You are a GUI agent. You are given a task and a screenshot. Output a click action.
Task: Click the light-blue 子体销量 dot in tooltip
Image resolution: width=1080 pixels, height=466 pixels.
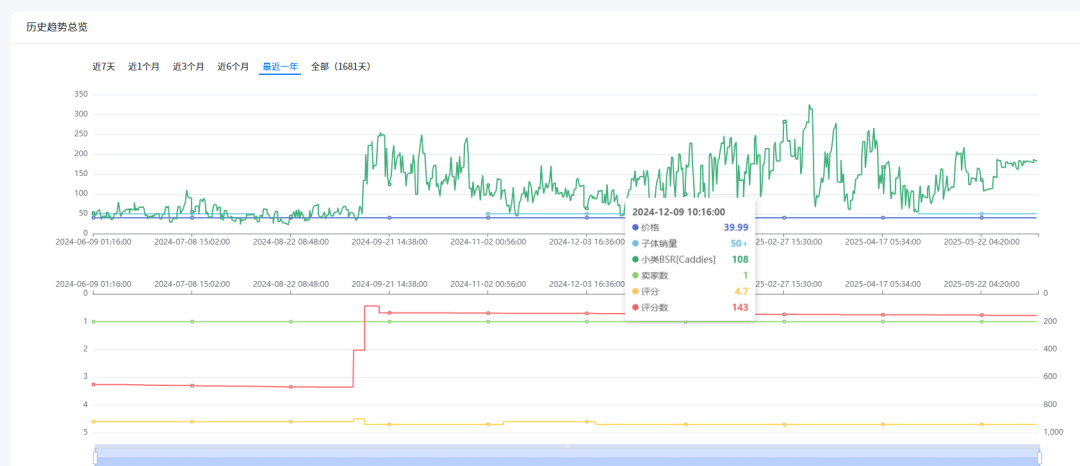tap(635, 243)
